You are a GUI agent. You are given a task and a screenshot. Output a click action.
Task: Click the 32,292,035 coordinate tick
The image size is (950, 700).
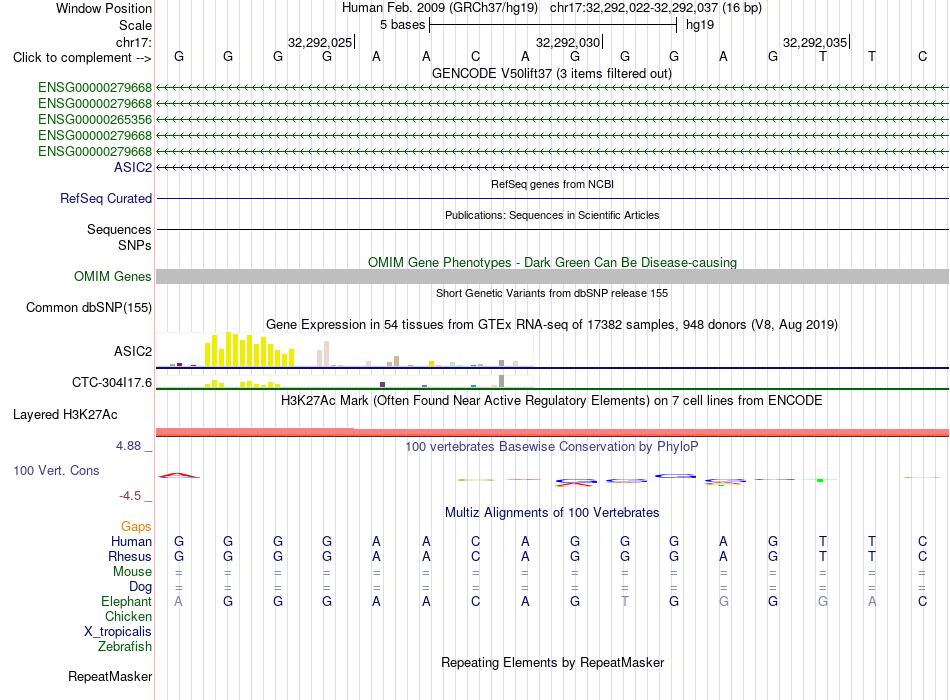(x=815, y=42)
